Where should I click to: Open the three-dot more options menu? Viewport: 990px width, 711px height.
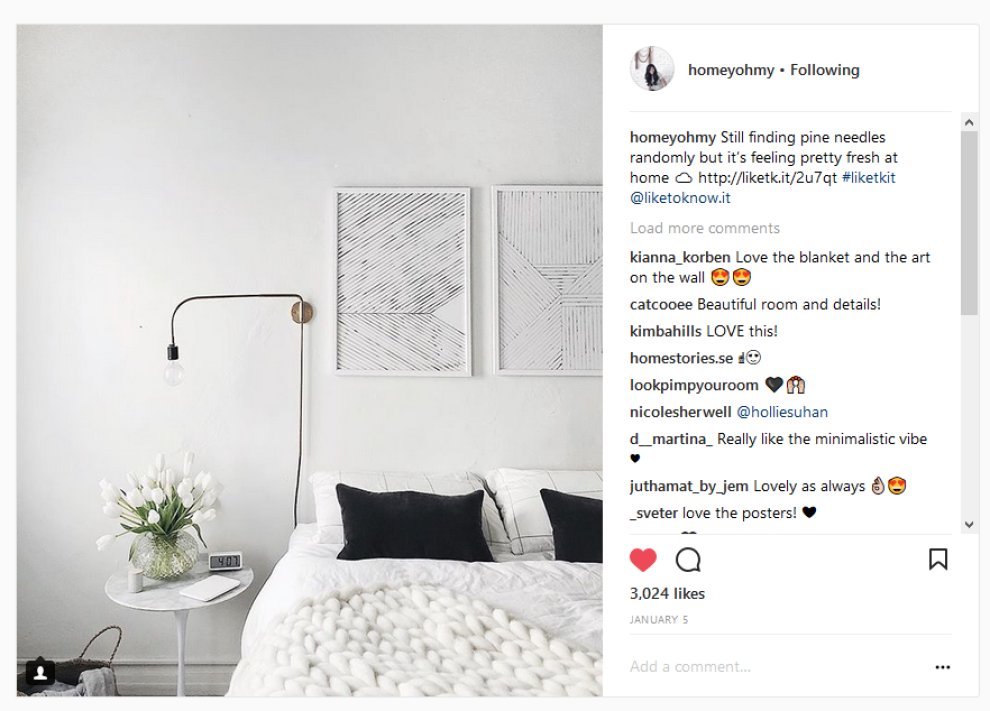point(943,667)
